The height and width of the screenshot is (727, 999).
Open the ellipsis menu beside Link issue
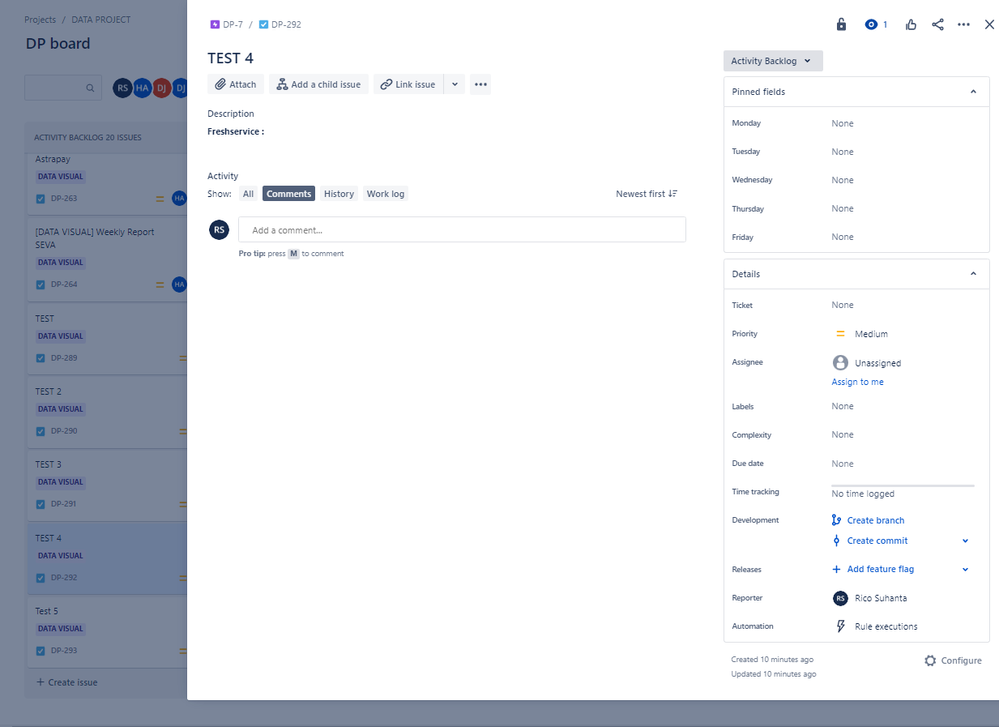(480, 84)
